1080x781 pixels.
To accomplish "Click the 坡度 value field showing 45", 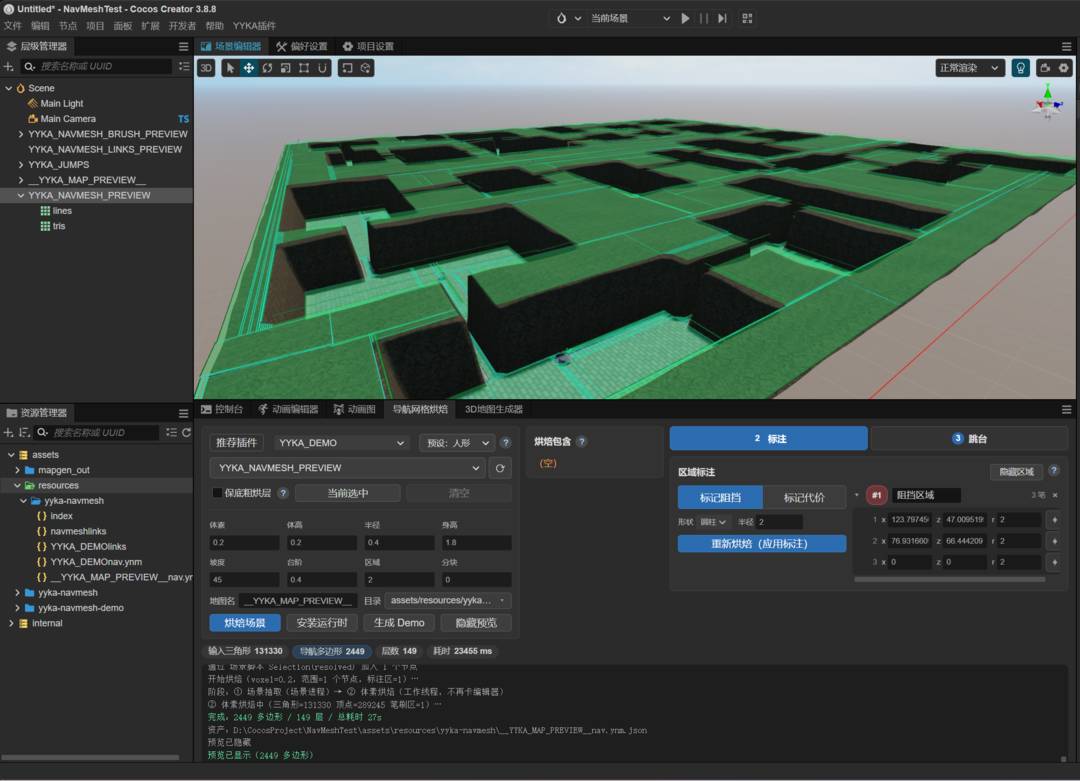I will (244, 580).
